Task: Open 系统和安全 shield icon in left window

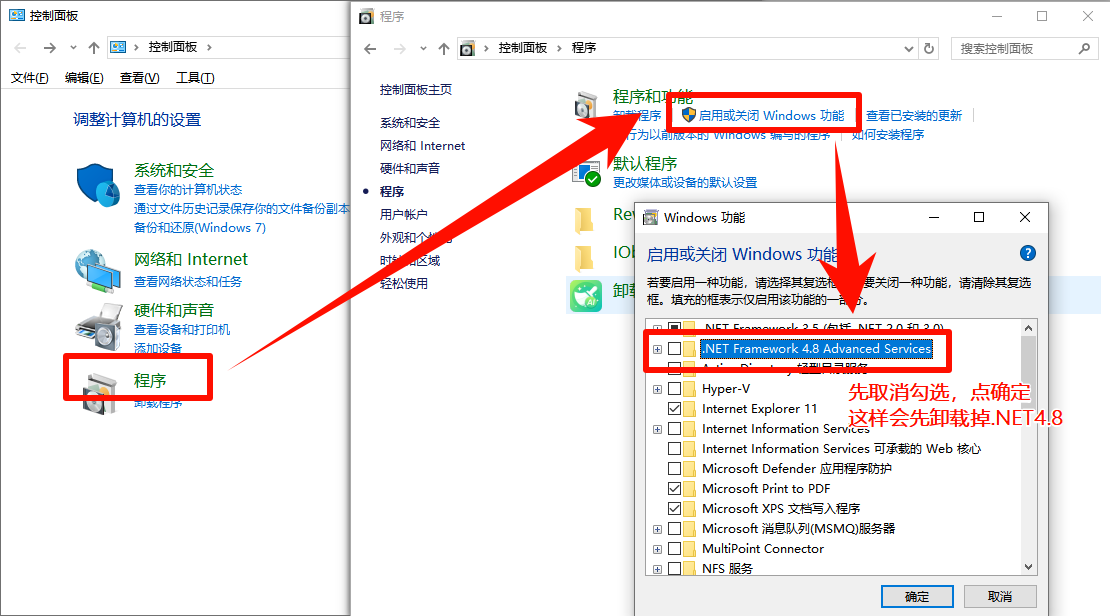Action: [x=98, y=186]
